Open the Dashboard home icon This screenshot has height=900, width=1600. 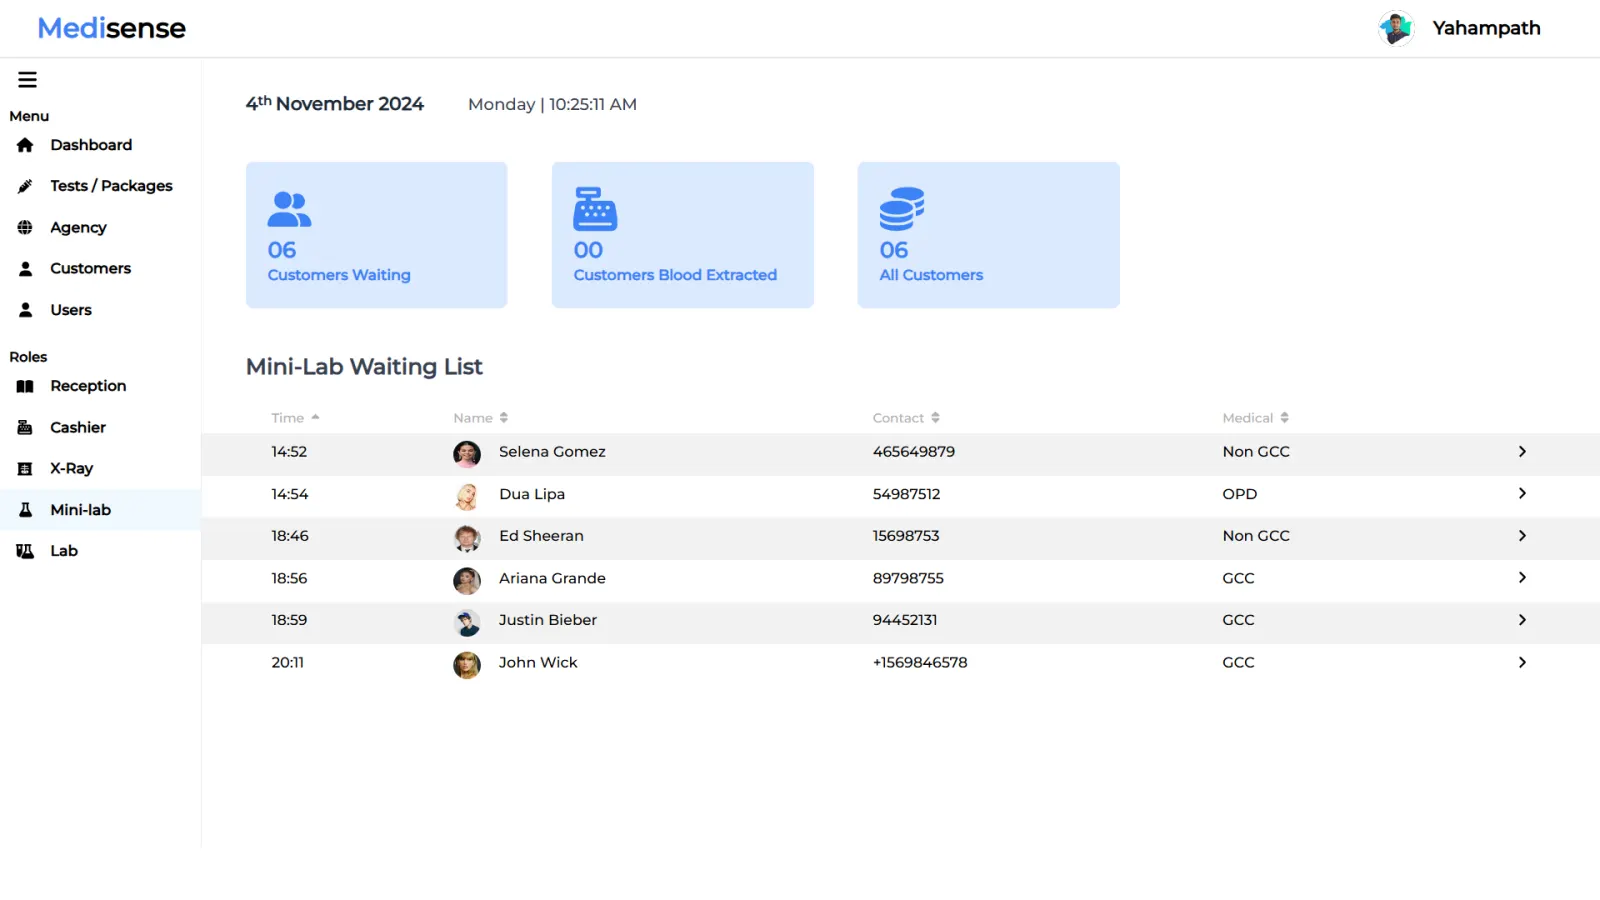(x=25, y=145)
